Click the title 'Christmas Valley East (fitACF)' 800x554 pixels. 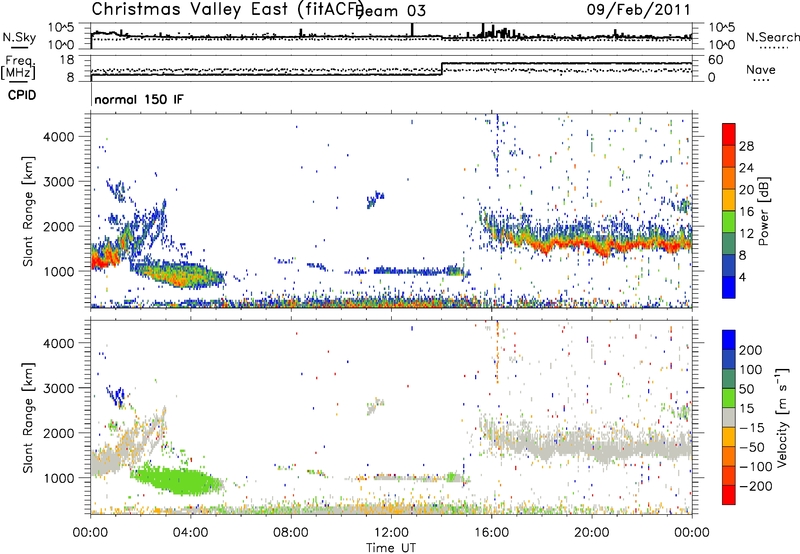(x=228, y=10)
